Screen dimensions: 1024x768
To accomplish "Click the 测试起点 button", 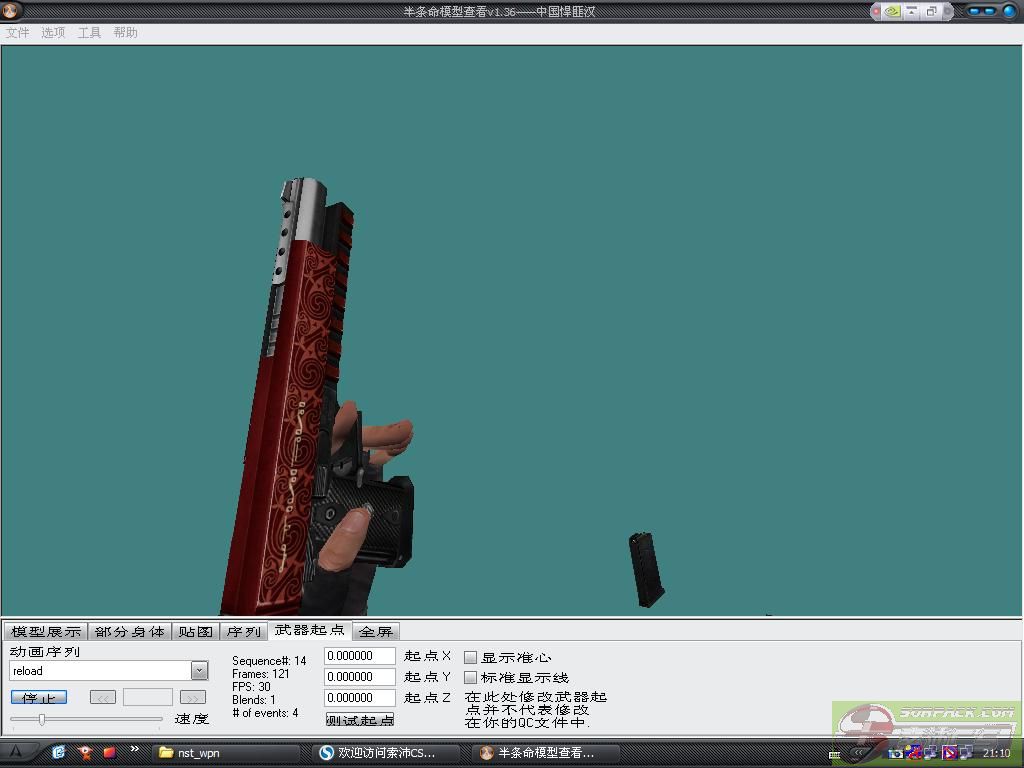I will pyautogui.click(x=359, y=719).
